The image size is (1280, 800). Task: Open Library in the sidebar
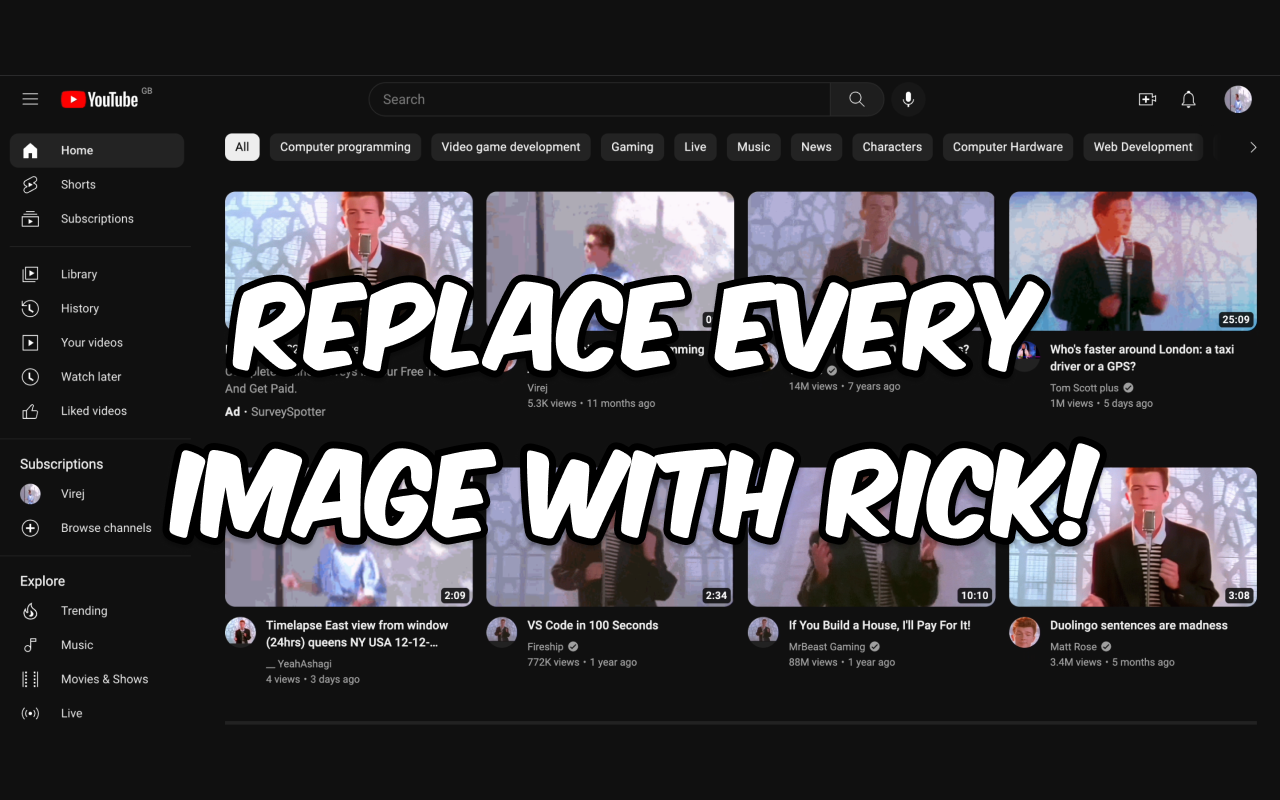(97, 274)
